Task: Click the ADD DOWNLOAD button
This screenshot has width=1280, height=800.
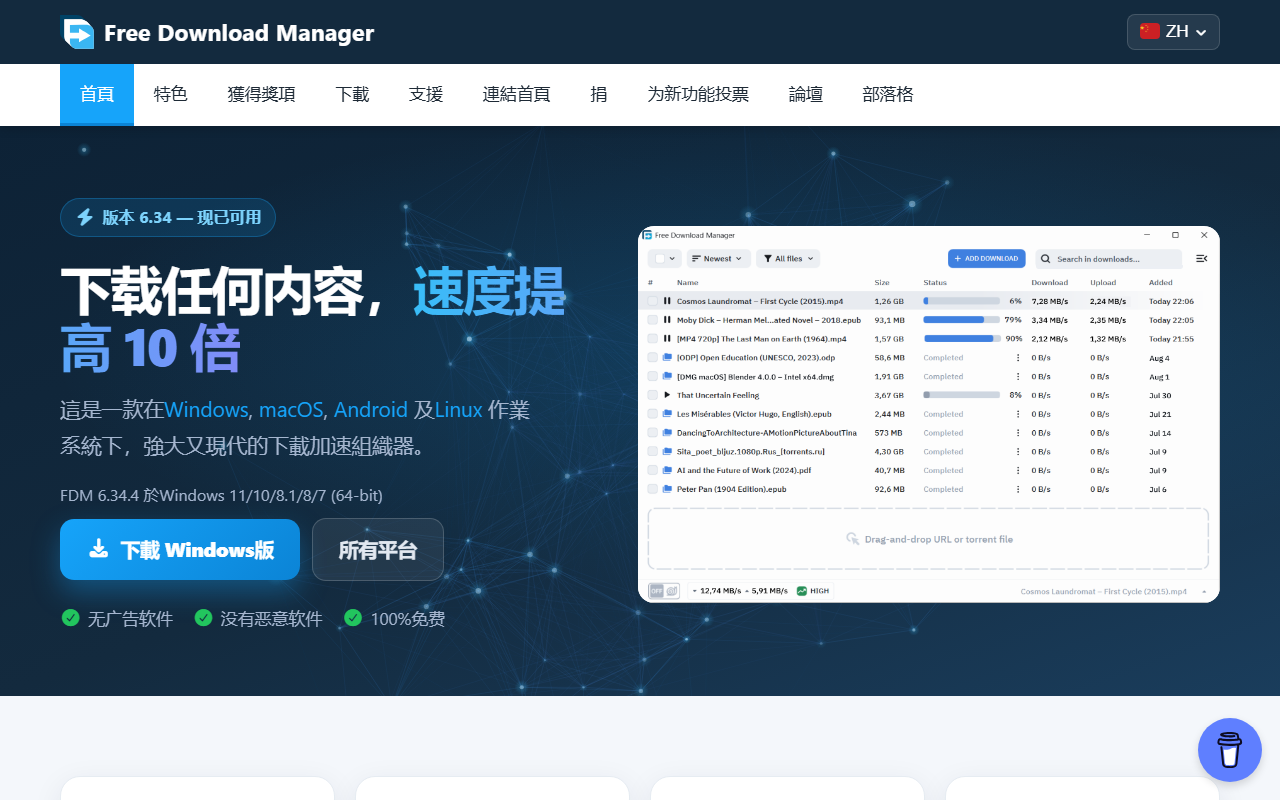Action: [987, 259]
